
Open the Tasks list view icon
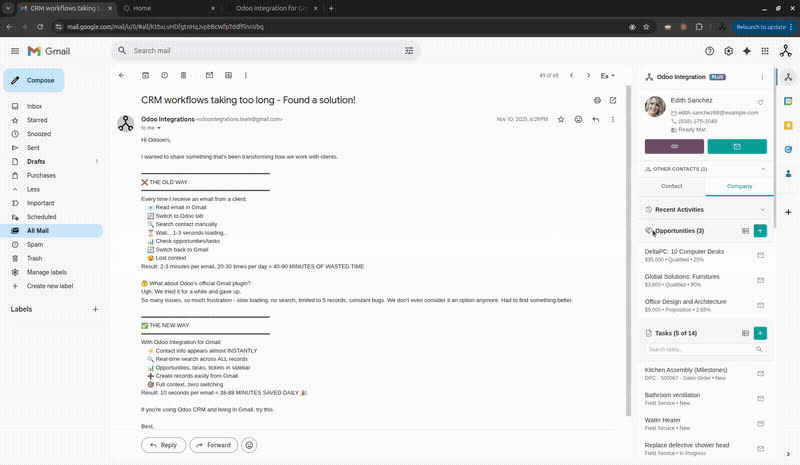tap(745, 333)
